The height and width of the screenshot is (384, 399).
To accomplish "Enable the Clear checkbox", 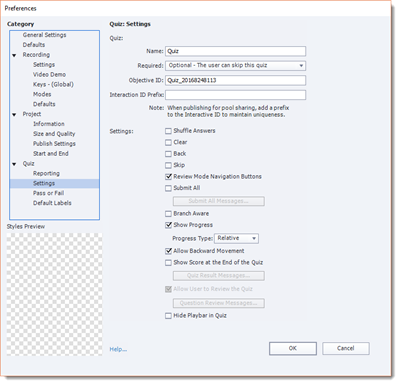I will coord(168,142).
